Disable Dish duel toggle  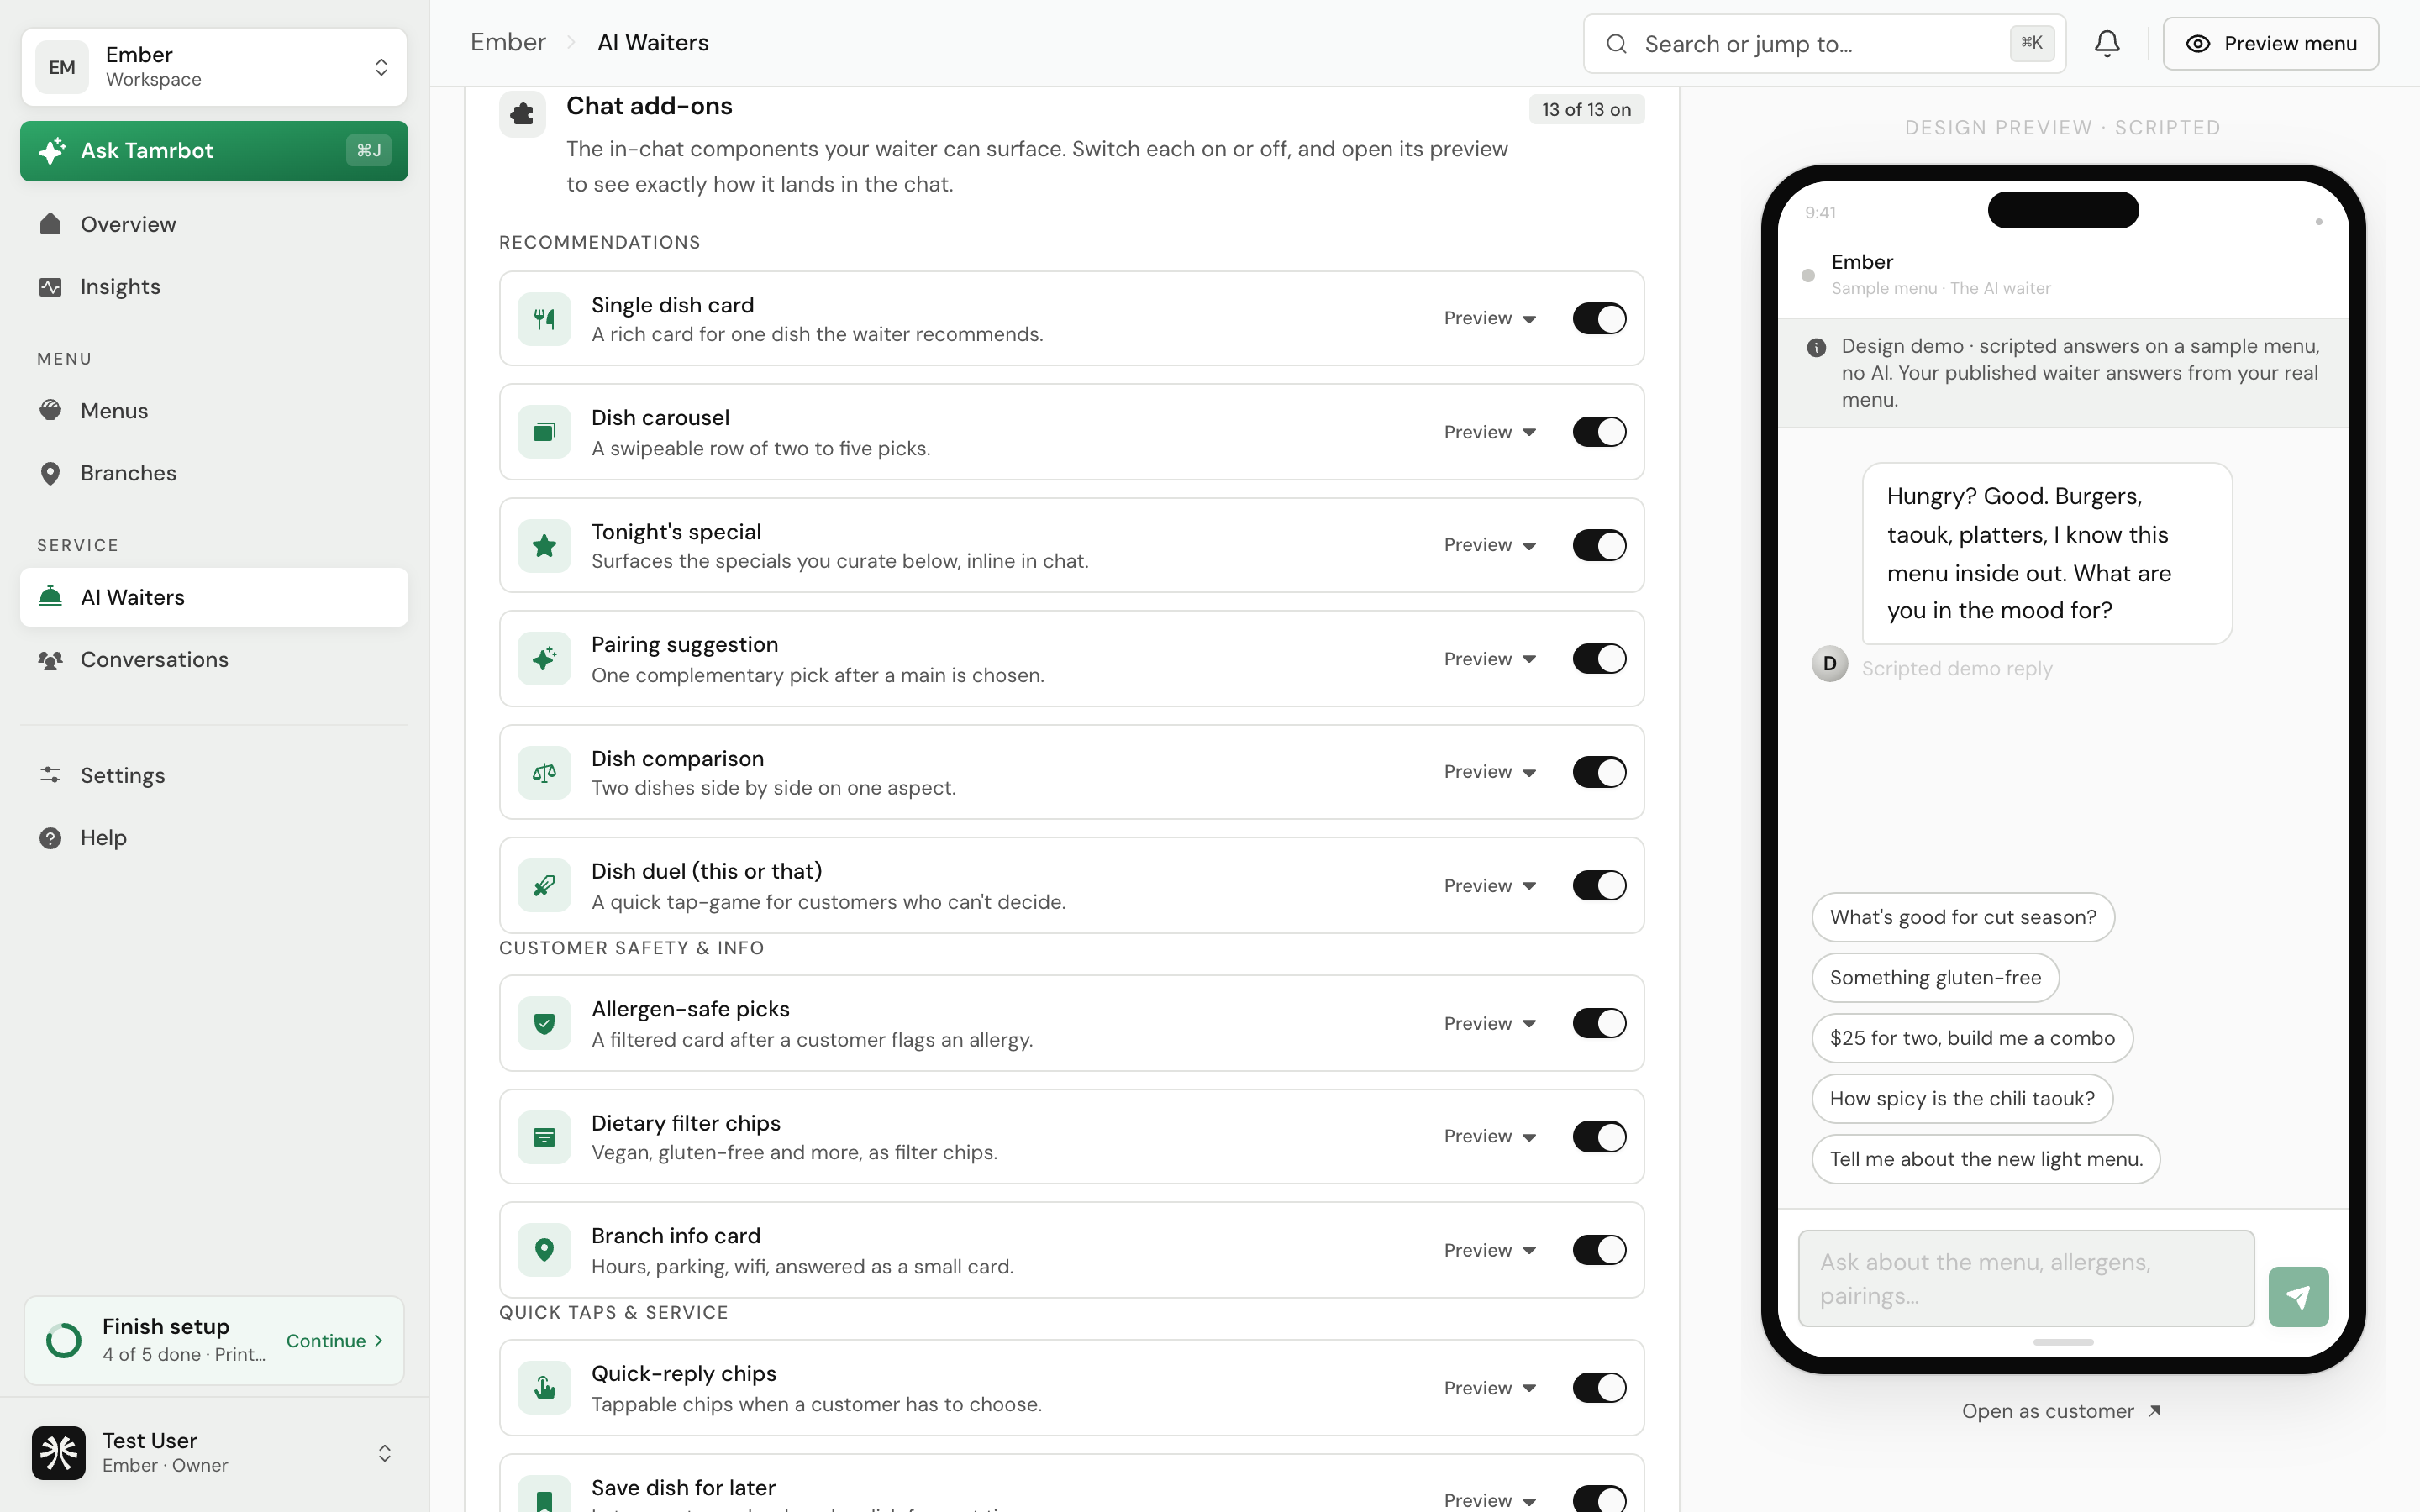1599,886
